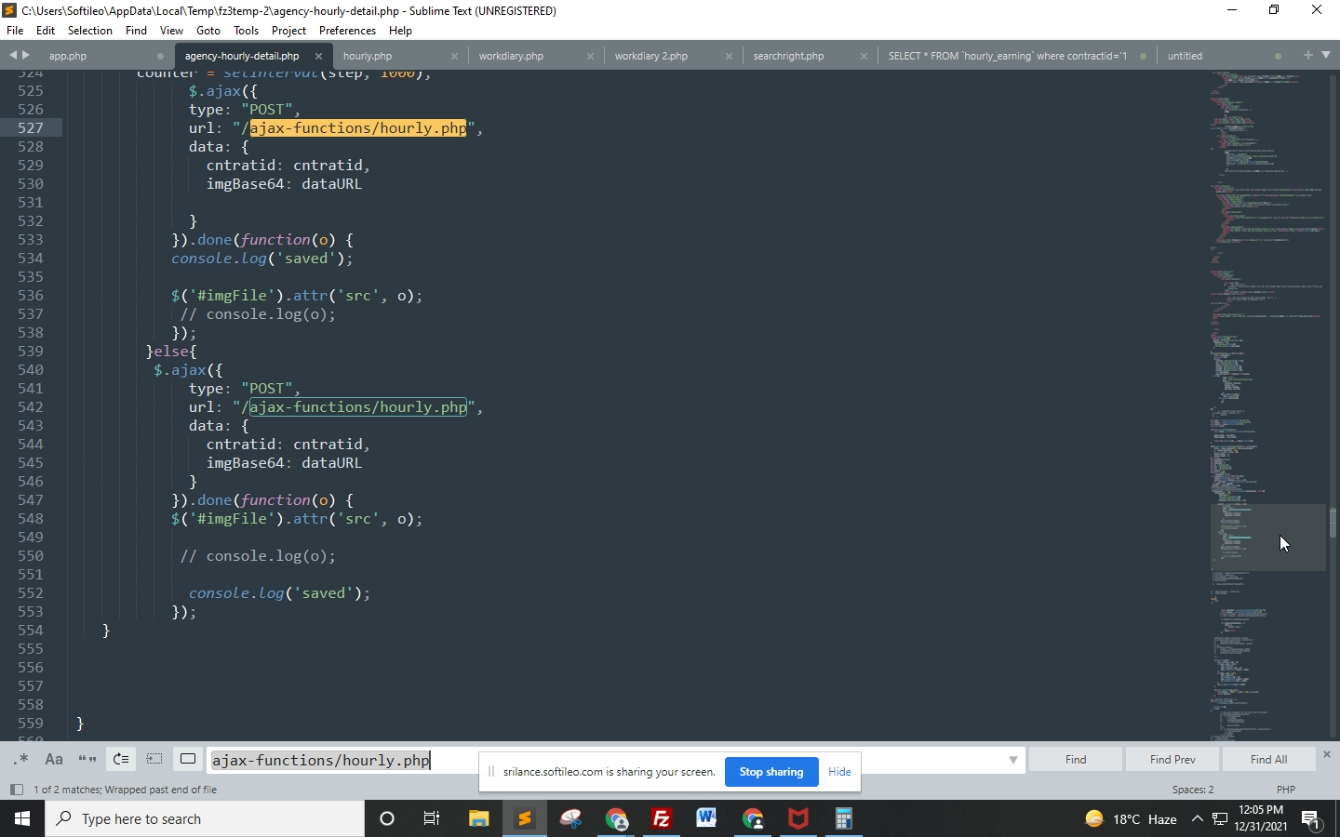Toggle whole word matching option

click(87, 759)
